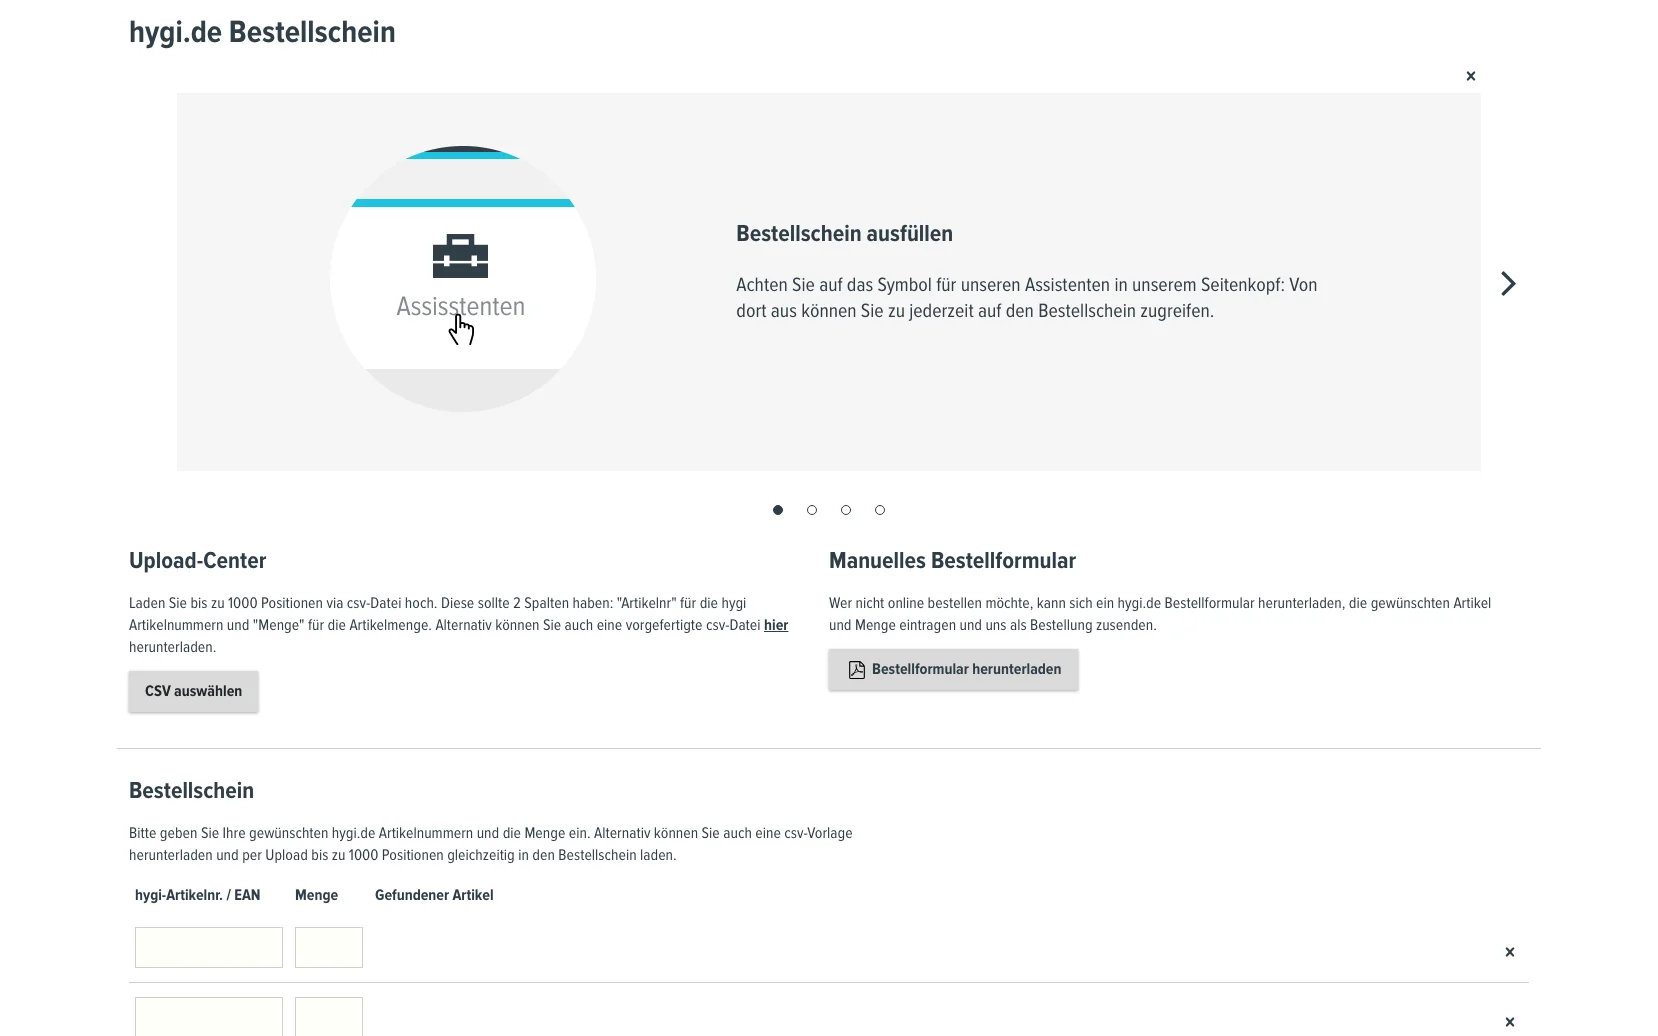Click Bestellformular herunterladen button
The image size is (1658, 1036).
(x=953, y=669)
